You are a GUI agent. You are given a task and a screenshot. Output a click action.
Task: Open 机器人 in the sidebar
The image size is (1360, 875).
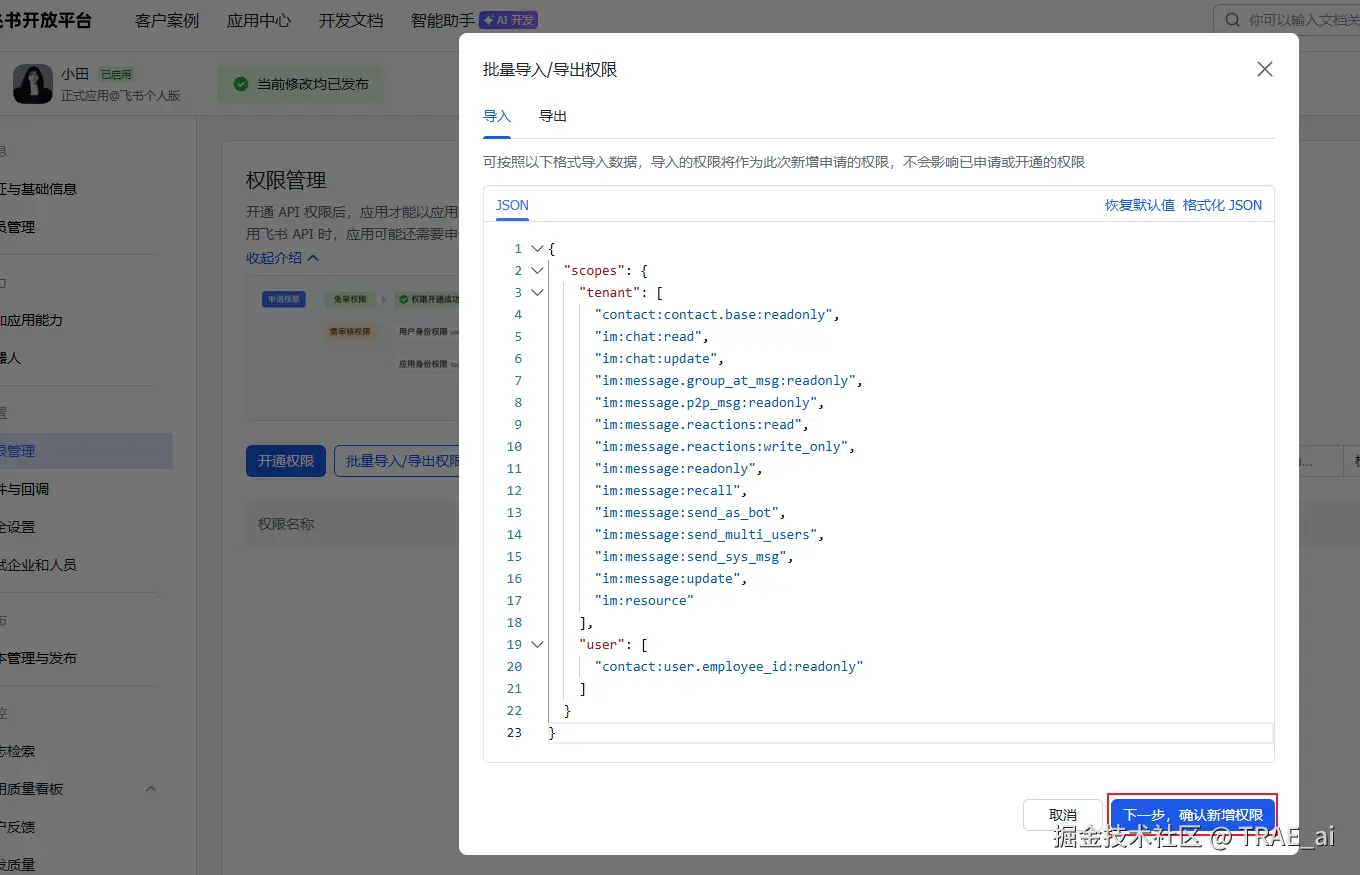click(10, 357)
